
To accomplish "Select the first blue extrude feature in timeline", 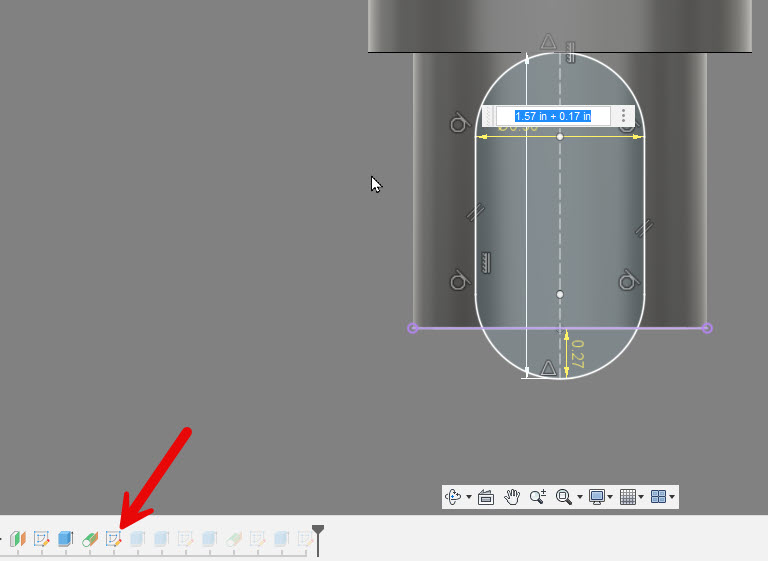I will [66, 539].
